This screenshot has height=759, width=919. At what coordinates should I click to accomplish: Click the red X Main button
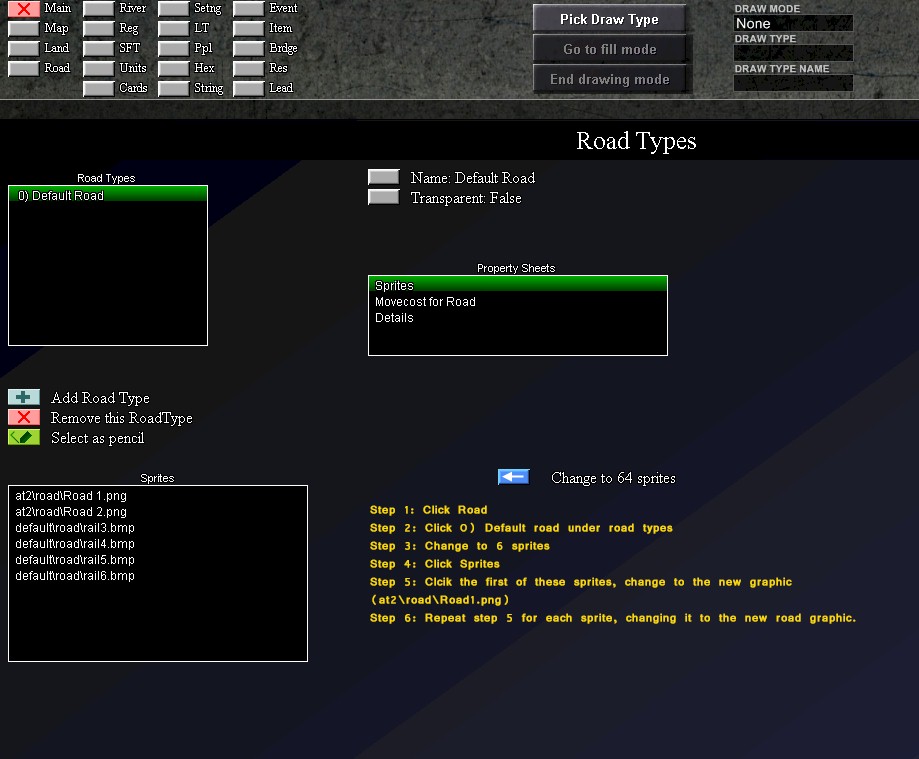point(24,9)
